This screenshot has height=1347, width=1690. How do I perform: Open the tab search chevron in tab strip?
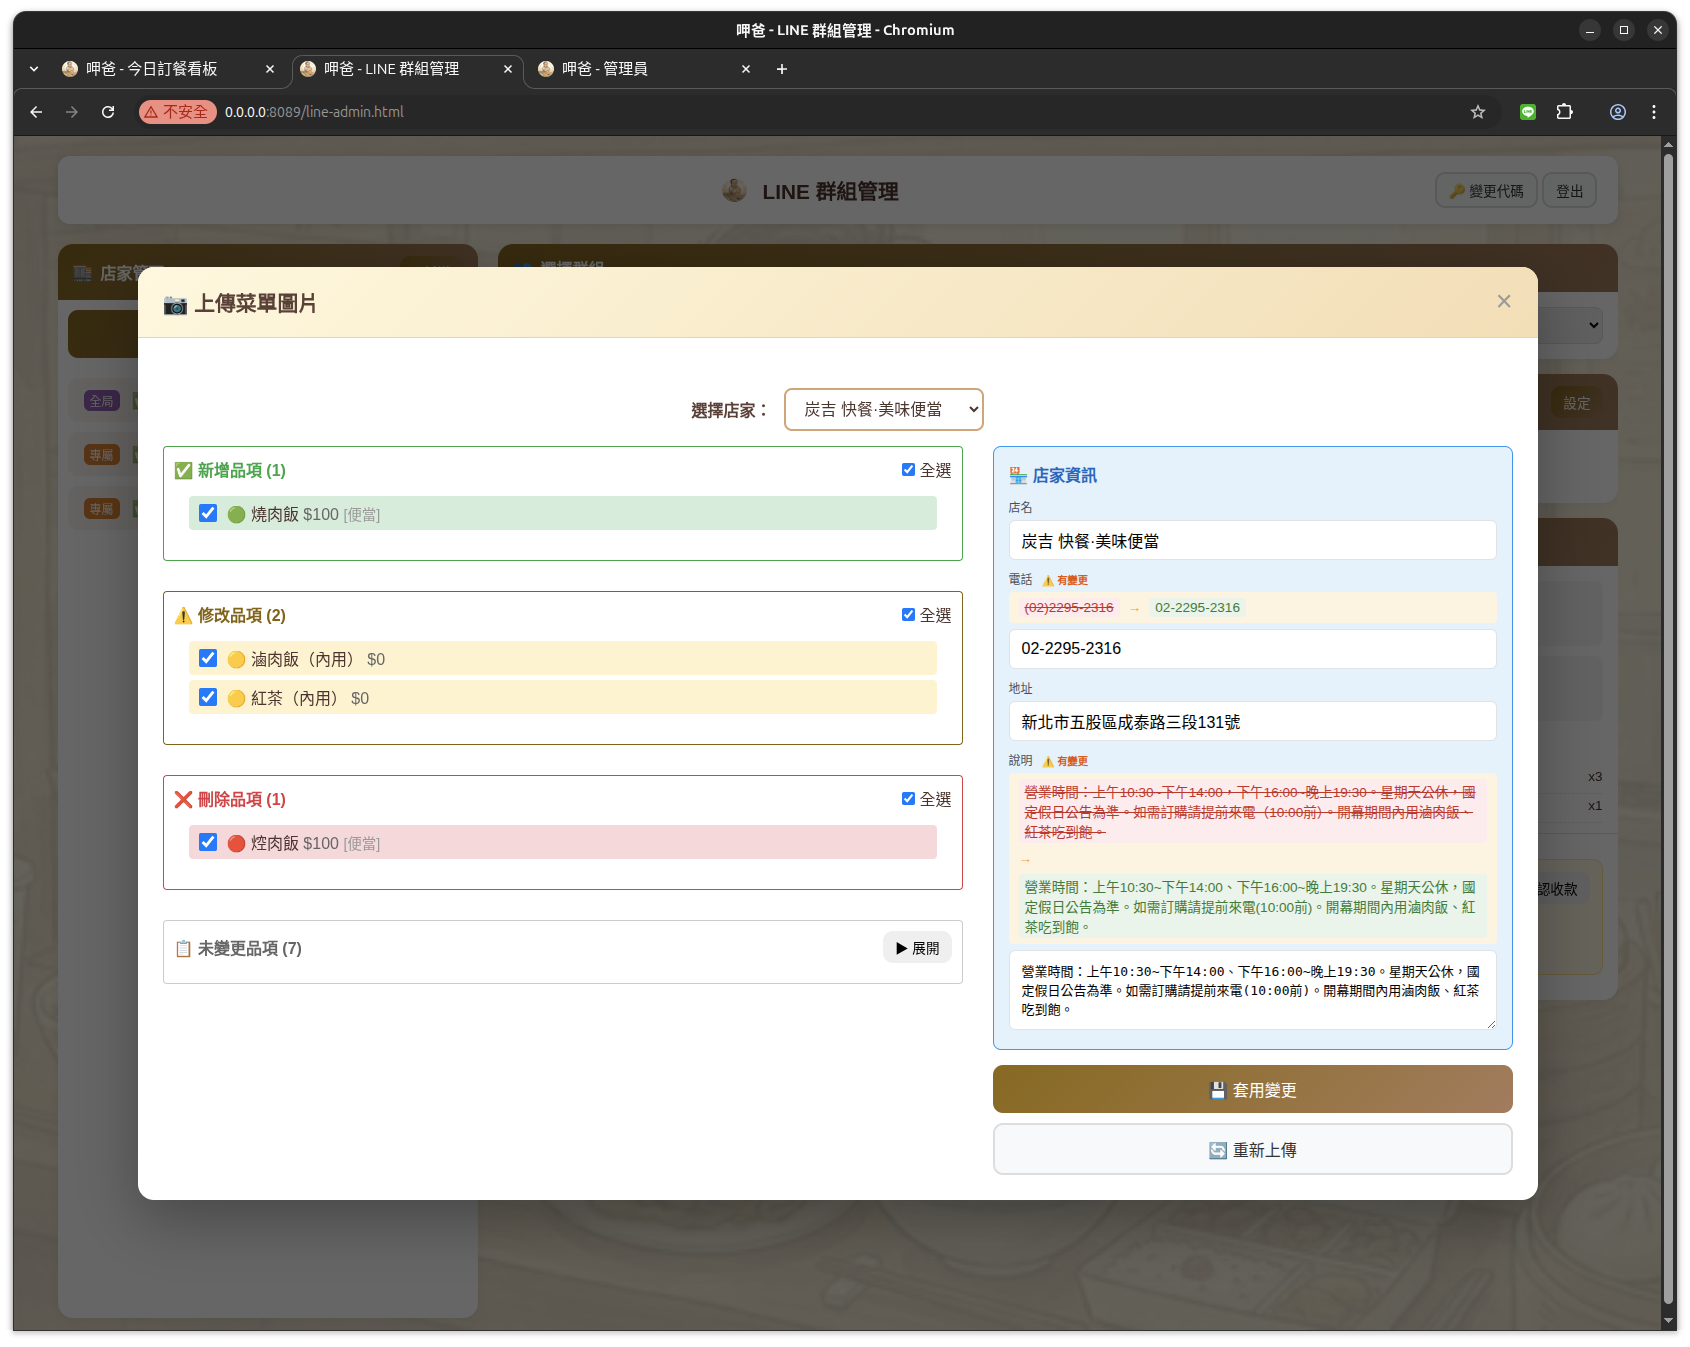click(x=34, y=69)
